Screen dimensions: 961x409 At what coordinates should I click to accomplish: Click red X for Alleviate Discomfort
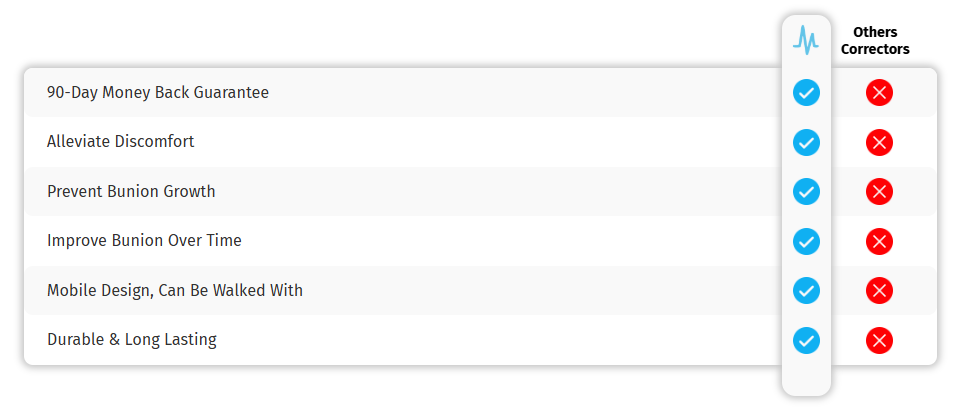tap(879, 142)
